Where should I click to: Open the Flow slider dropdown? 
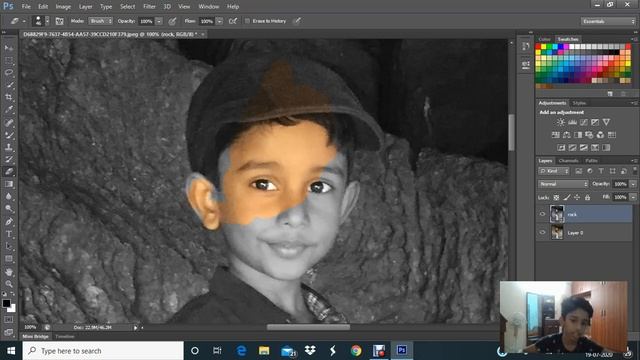point(220,21)
